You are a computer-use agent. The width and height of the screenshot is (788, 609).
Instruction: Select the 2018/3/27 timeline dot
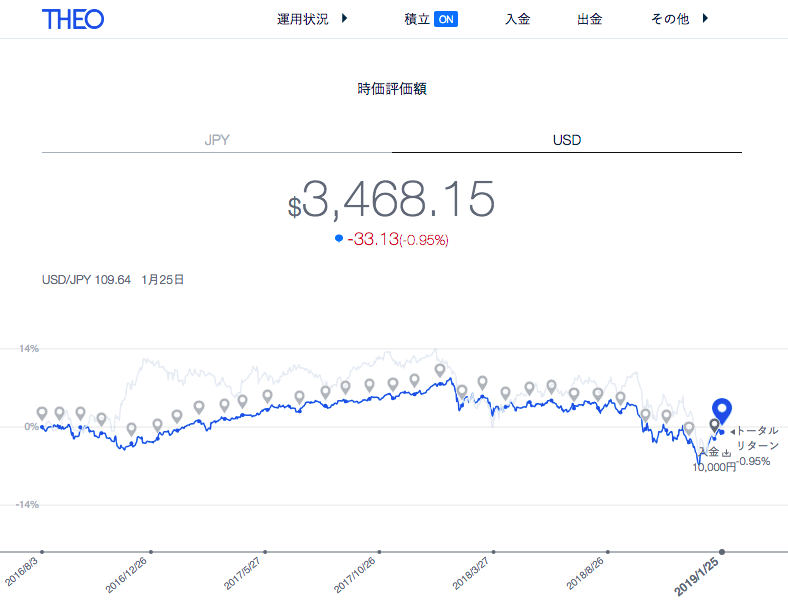click(494, 552)
